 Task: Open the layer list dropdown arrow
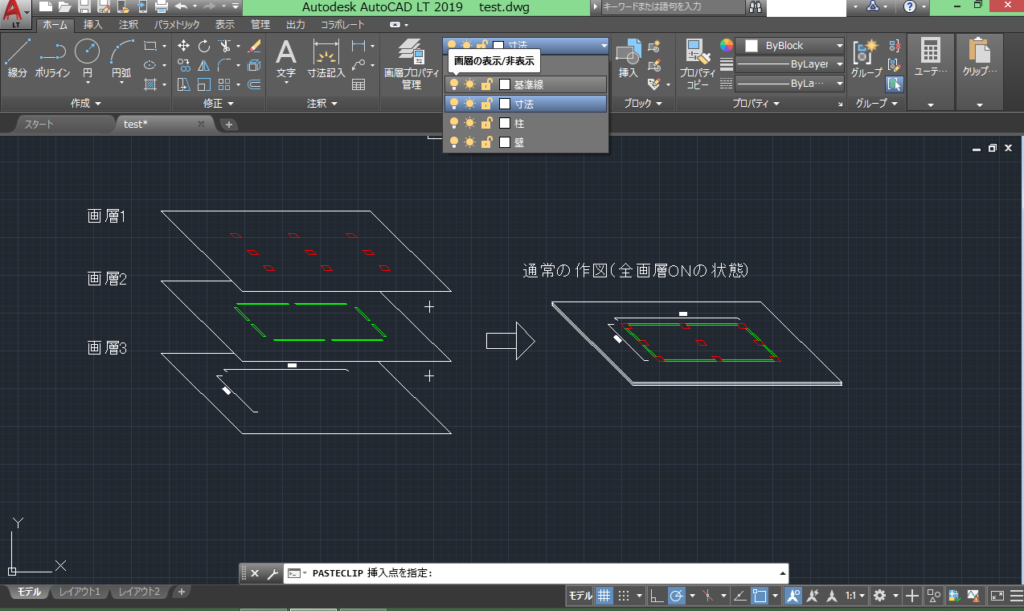click(604, 45)
